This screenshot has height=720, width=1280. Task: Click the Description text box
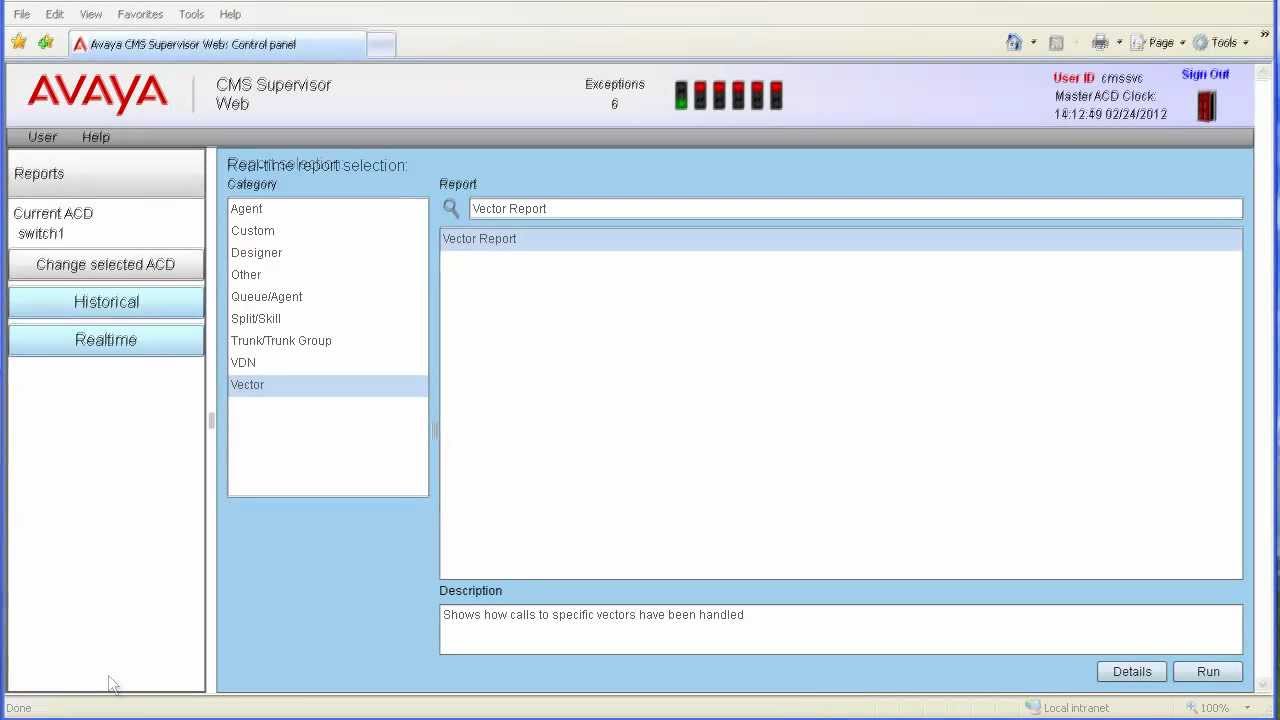[841, 629]
